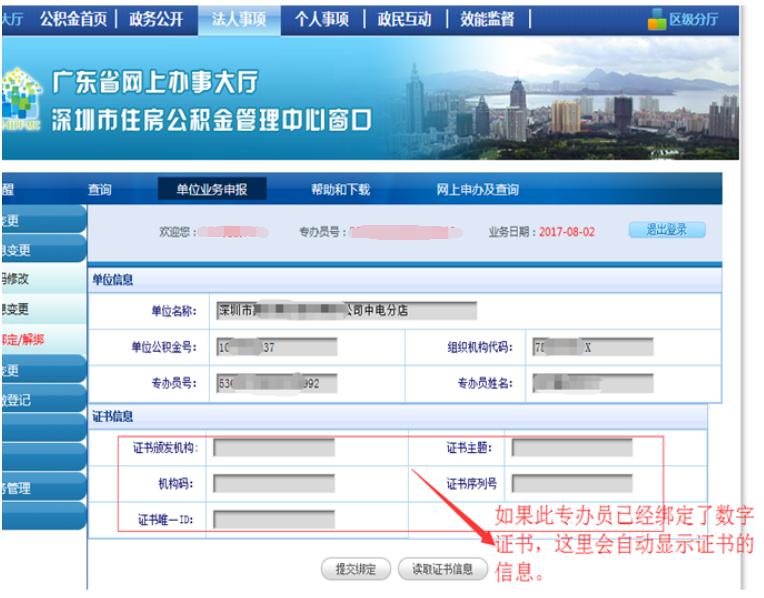764x598 pixels.
Task: Navigate to 效能监督 in the top bar
Action: point(487,19)
